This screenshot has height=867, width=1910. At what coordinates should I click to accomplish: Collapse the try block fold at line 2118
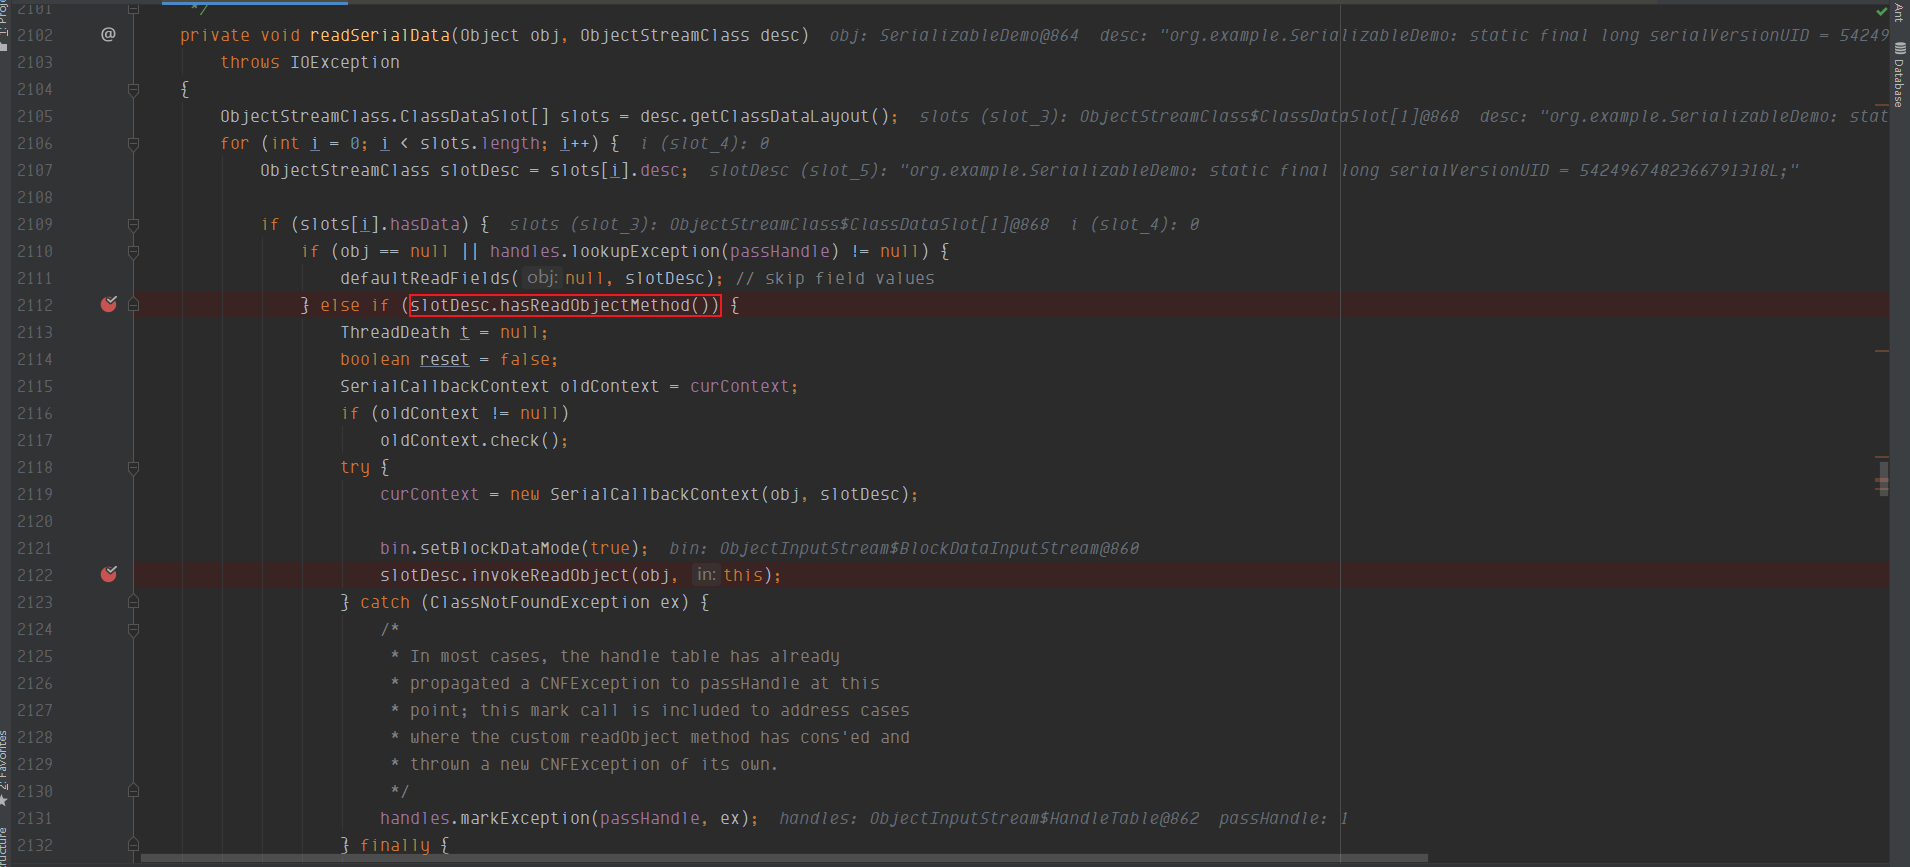click(x=133, y=467)
